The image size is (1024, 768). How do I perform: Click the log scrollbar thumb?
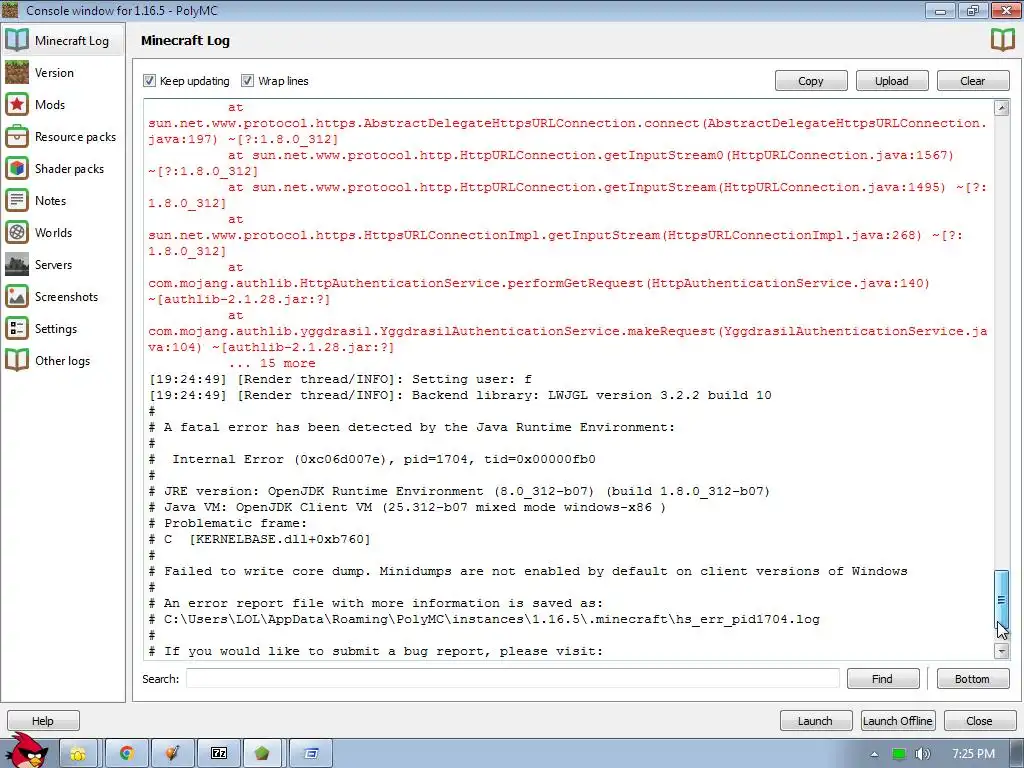[x=1001, y=601]
